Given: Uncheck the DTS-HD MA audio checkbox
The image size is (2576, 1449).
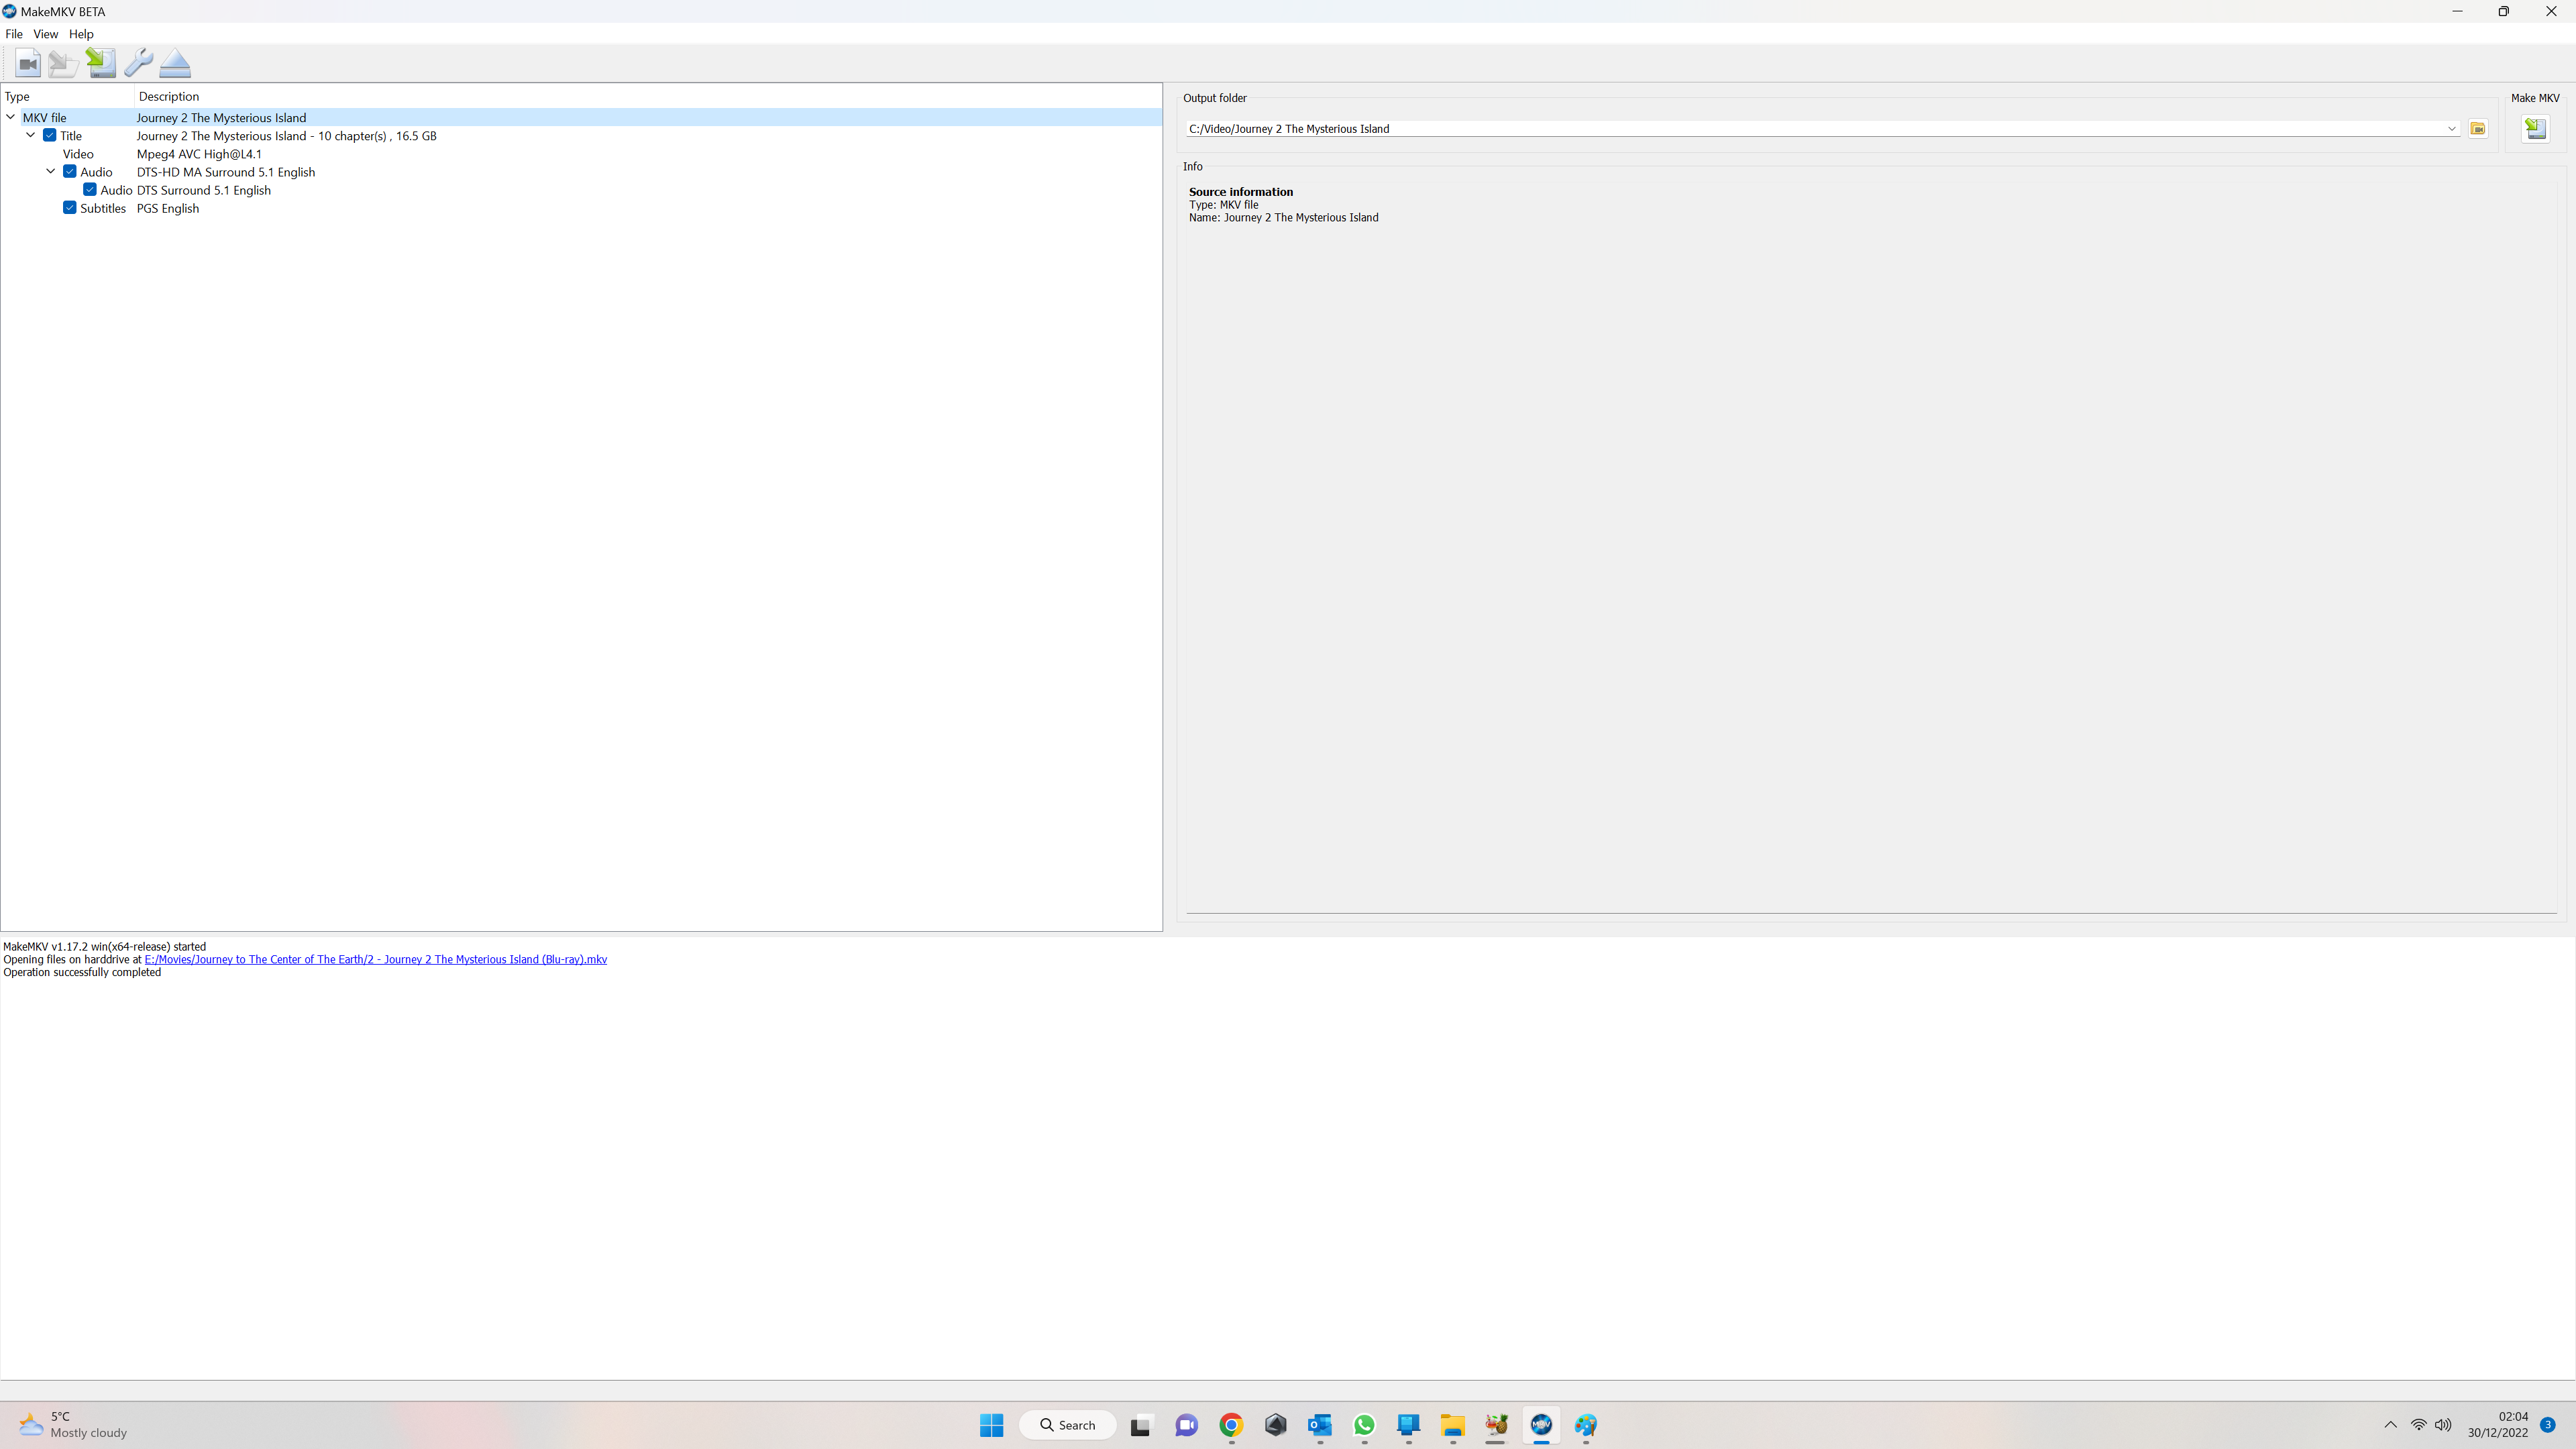Looking at the screenshot, I should [x=70, y=172].
